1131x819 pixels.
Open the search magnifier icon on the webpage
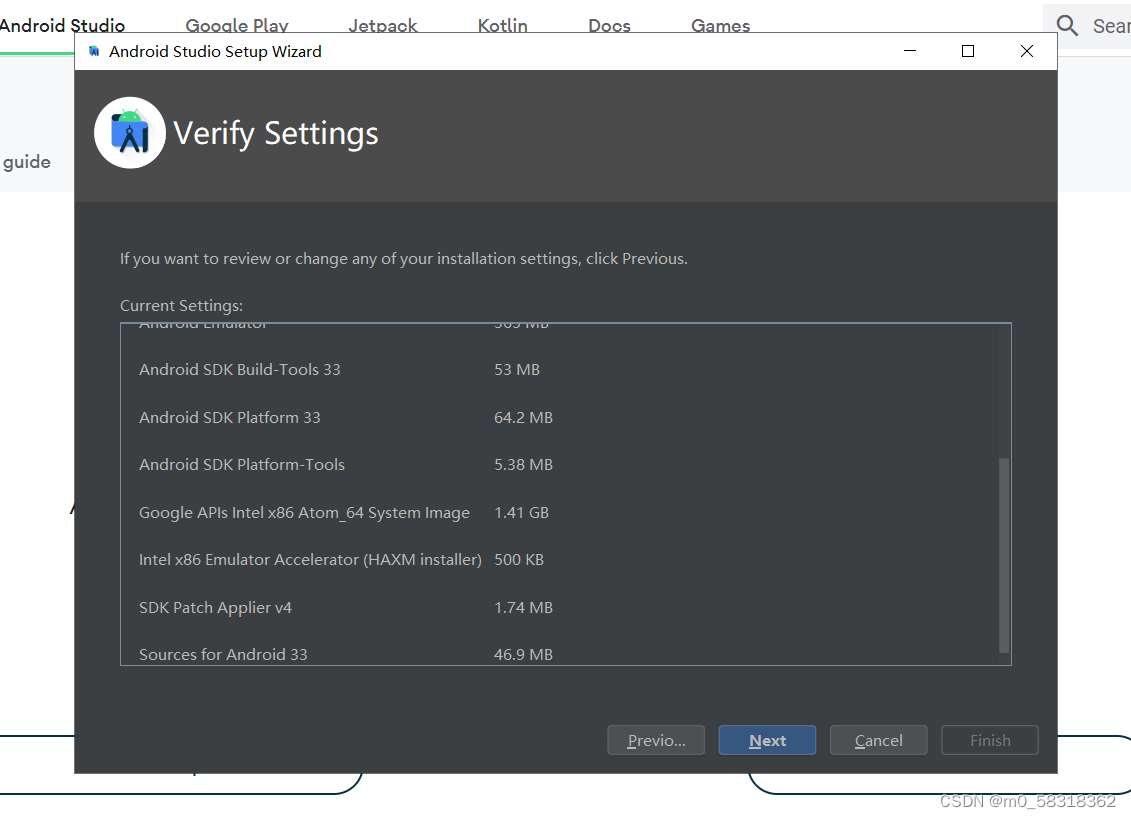[x=1068, y=26]
